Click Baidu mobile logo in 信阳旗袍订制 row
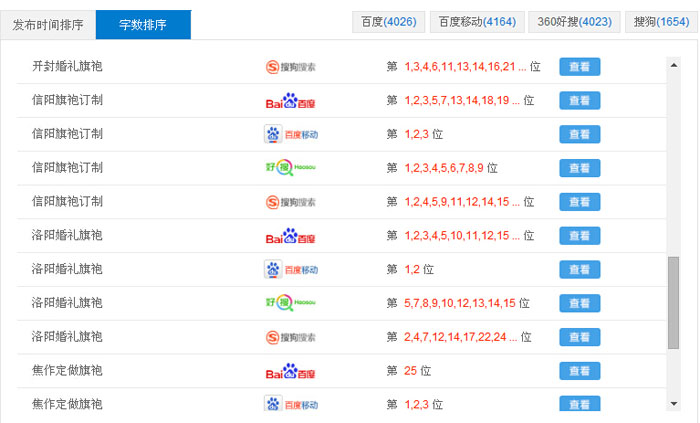Viewport: 700px width, 423px height. (x=291, y=134)
